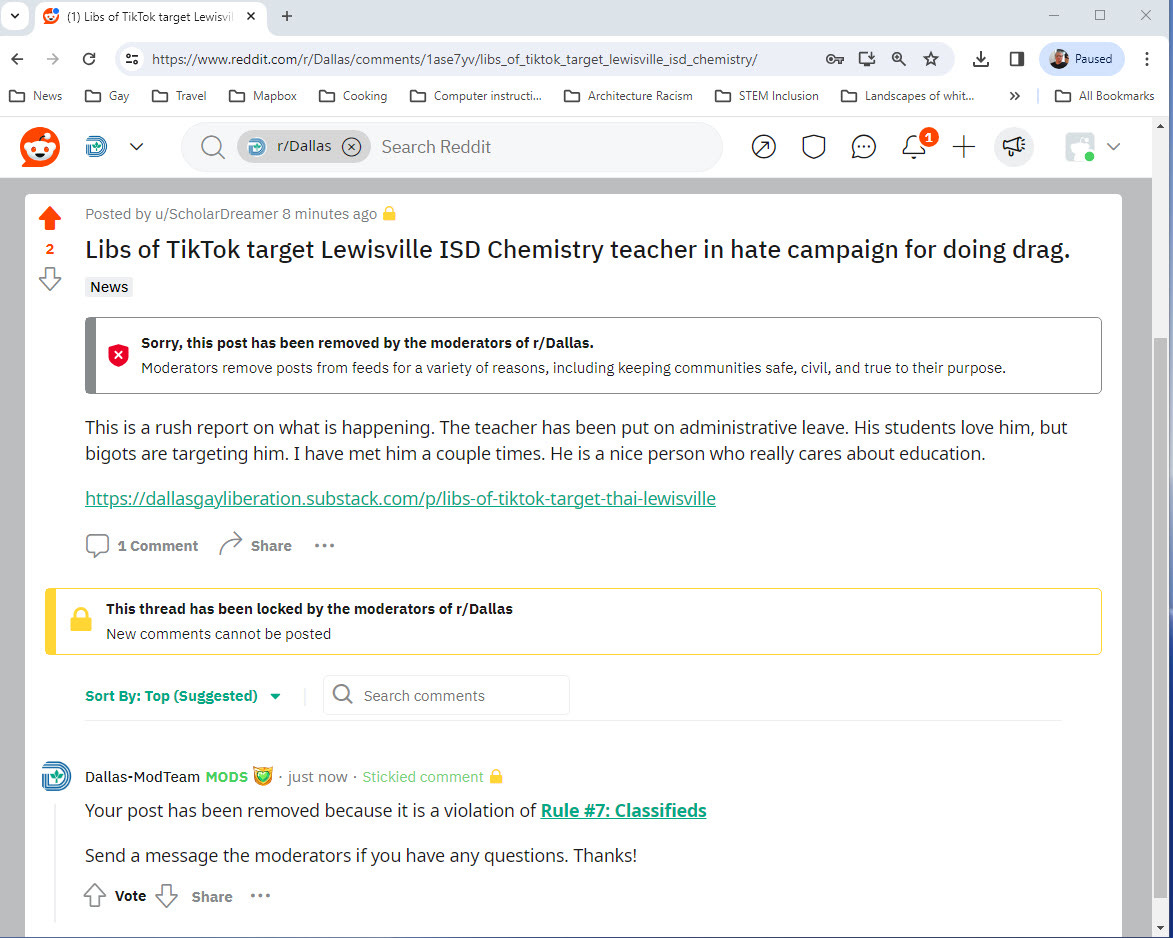Create a new post with plus icon
The width and height of the screenshot is (1173, 938).
tap(964, 147)
